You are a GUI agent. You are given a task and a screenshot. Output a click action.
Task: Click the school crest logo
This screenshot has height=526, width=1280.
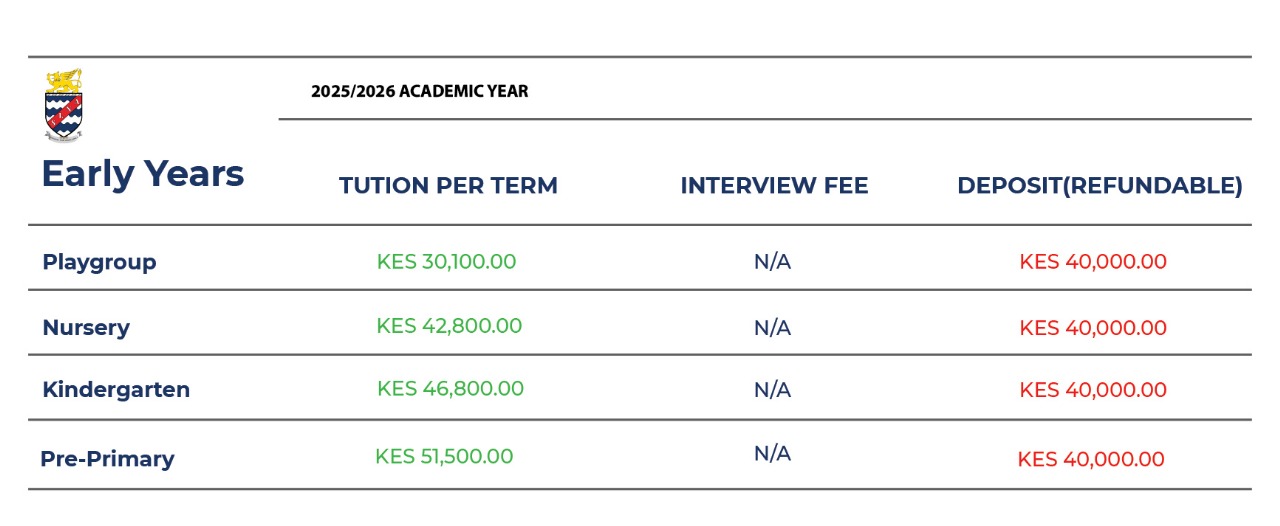click(64, 105)
